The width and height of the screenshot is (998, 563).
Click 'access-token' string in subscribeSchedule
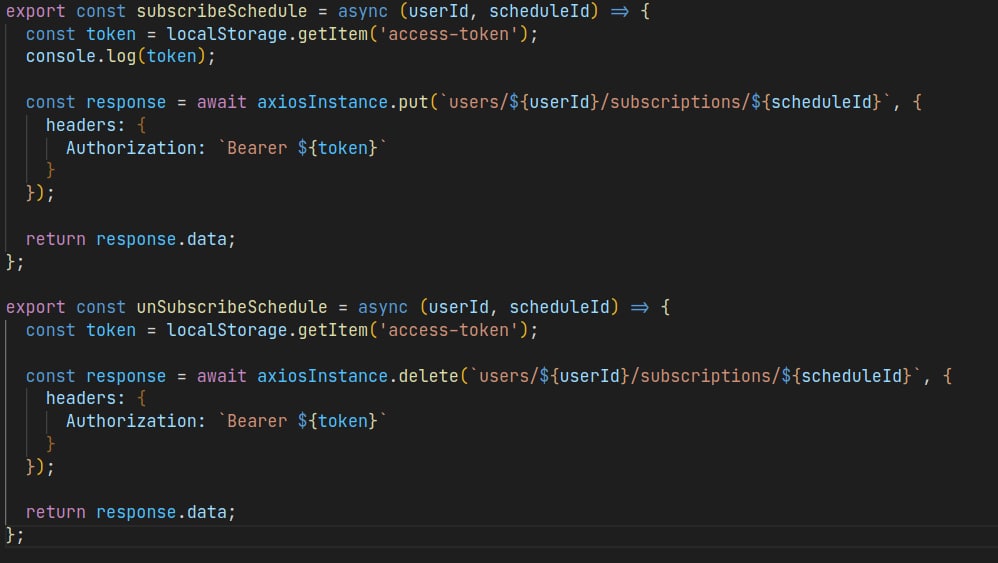click(x=449, y=34)
